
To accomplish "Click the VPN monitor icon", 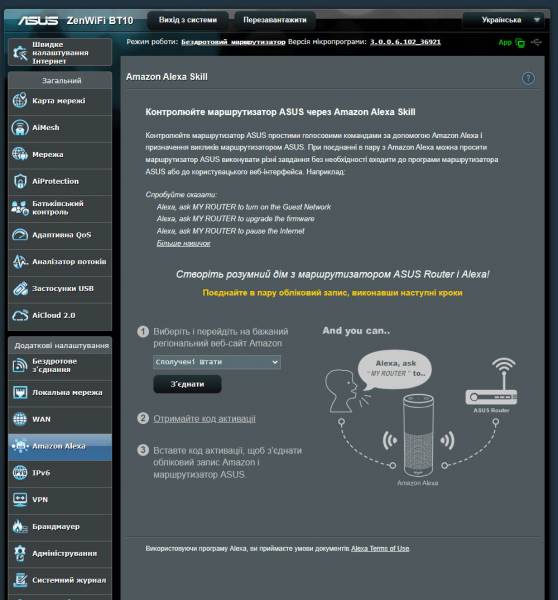I will [20, 500].
